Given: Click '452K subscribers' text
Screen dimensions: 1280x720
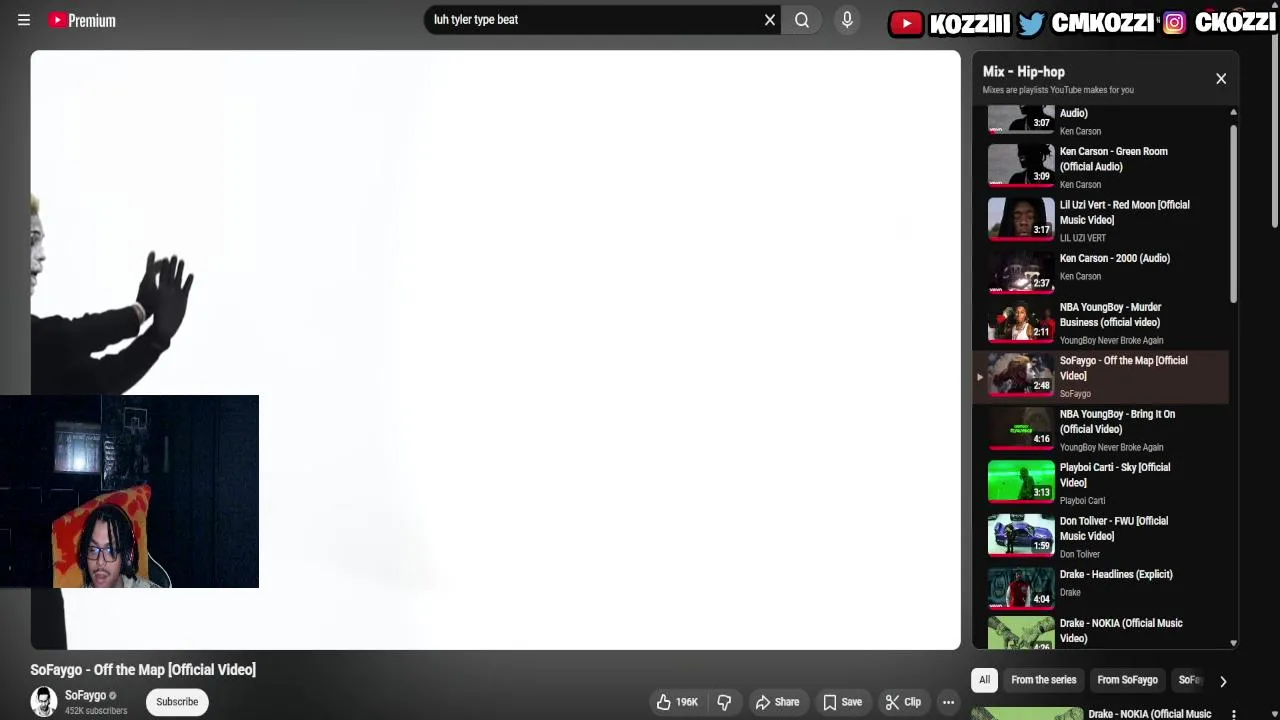Looking at the screenshot, I should pos(96,711).
